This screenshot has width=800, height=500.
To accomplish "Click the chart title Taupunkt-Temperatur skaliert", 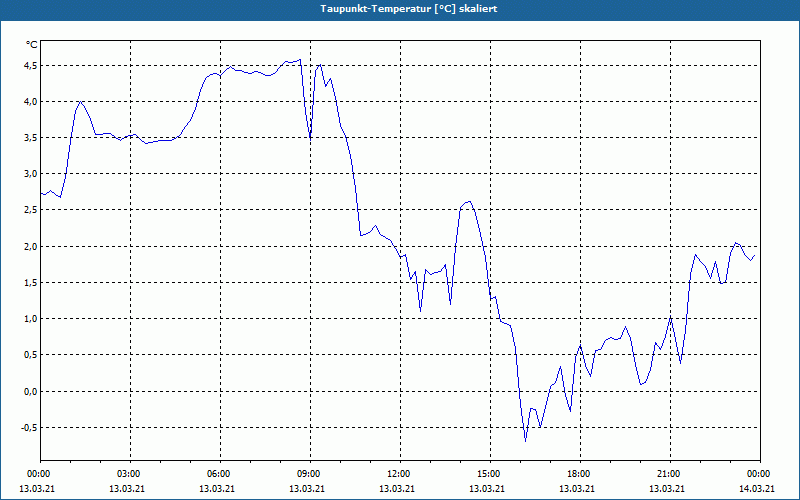I will [409, 9].
